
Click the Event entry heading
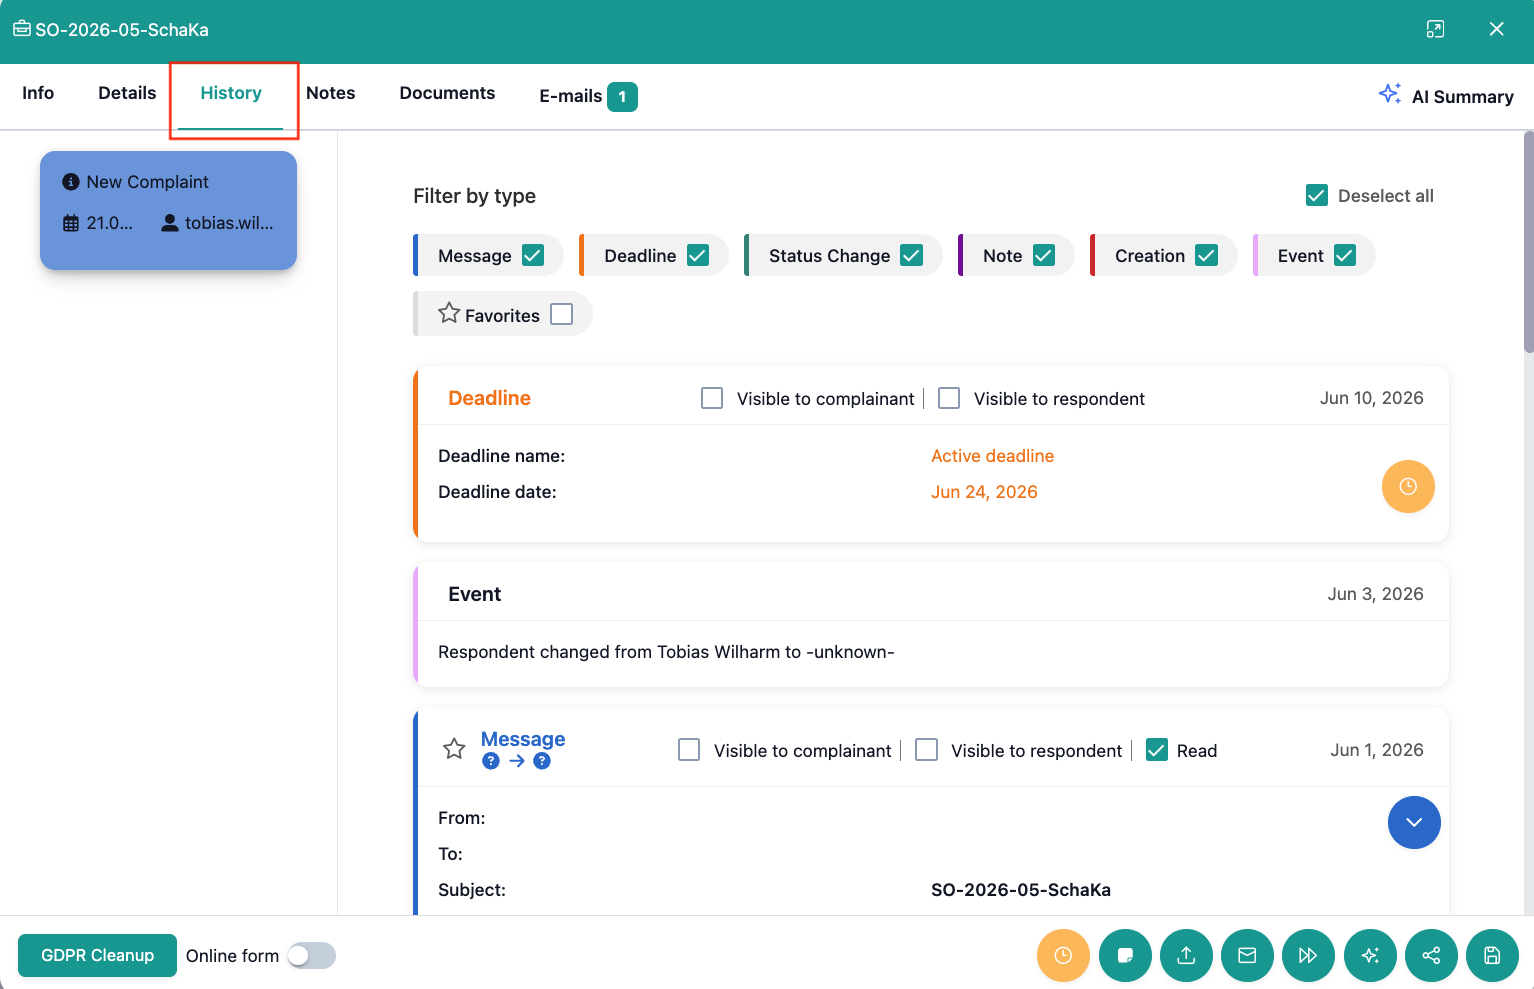pos(474,594)
